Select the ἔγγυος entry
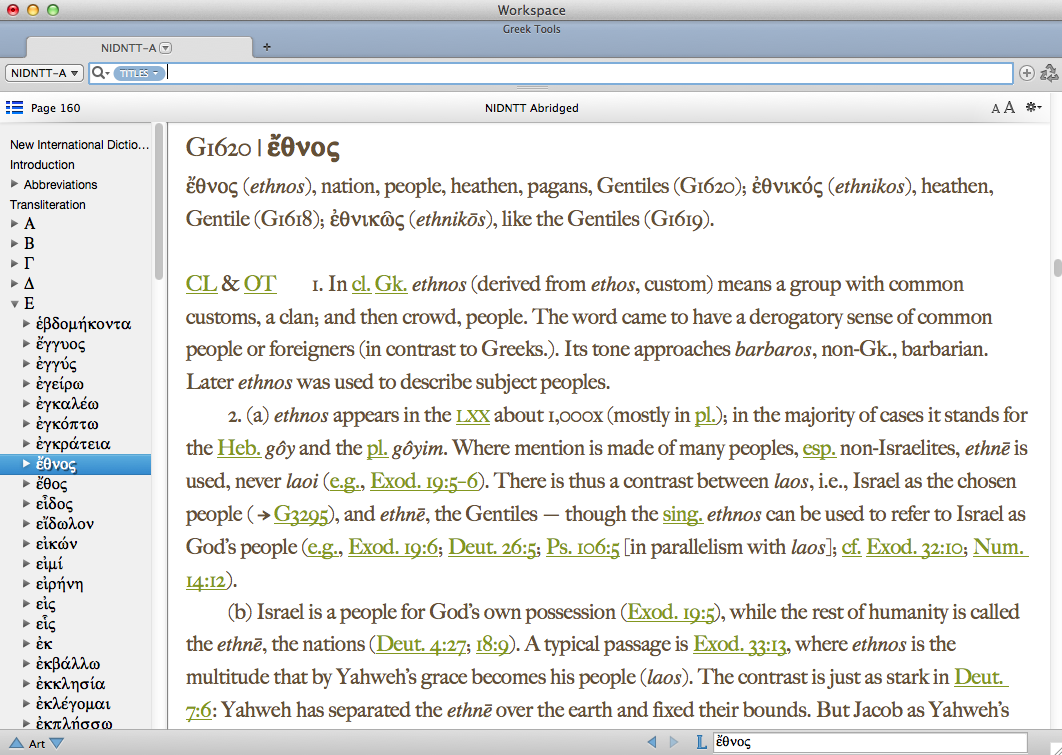 pyautogui.click(x=60, y=344)
